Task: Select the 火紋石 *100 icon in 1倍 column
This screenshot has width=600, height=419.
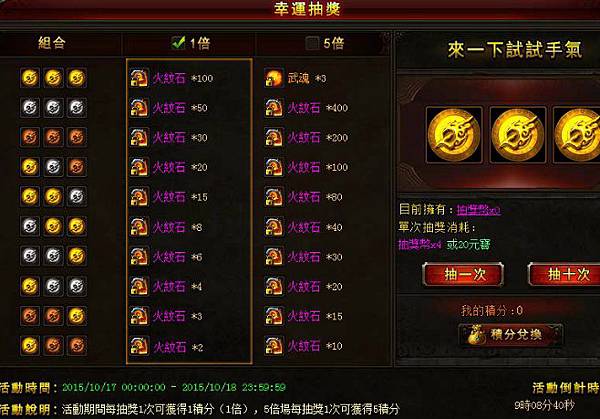Action: (x=139, y=78)
